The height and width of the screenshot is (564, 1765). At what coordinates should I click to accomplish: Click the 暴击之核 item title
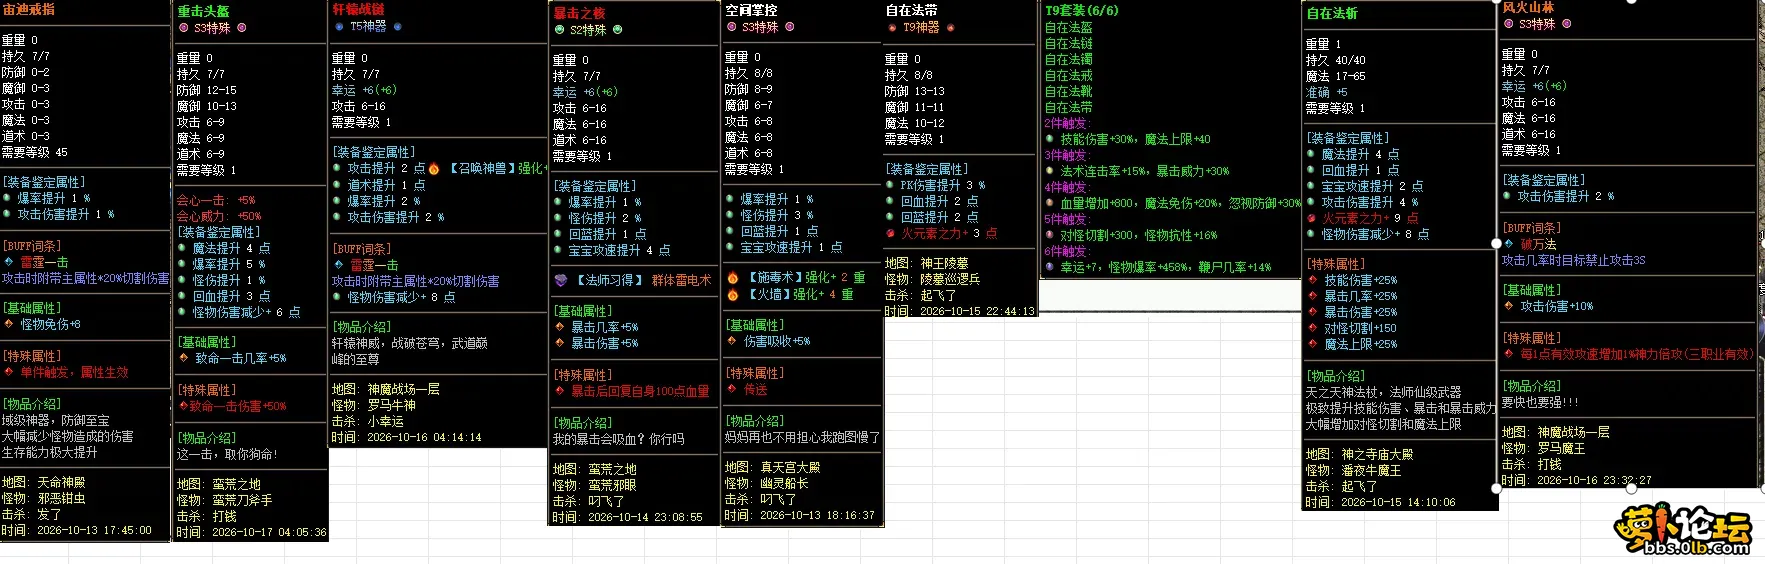580,13
